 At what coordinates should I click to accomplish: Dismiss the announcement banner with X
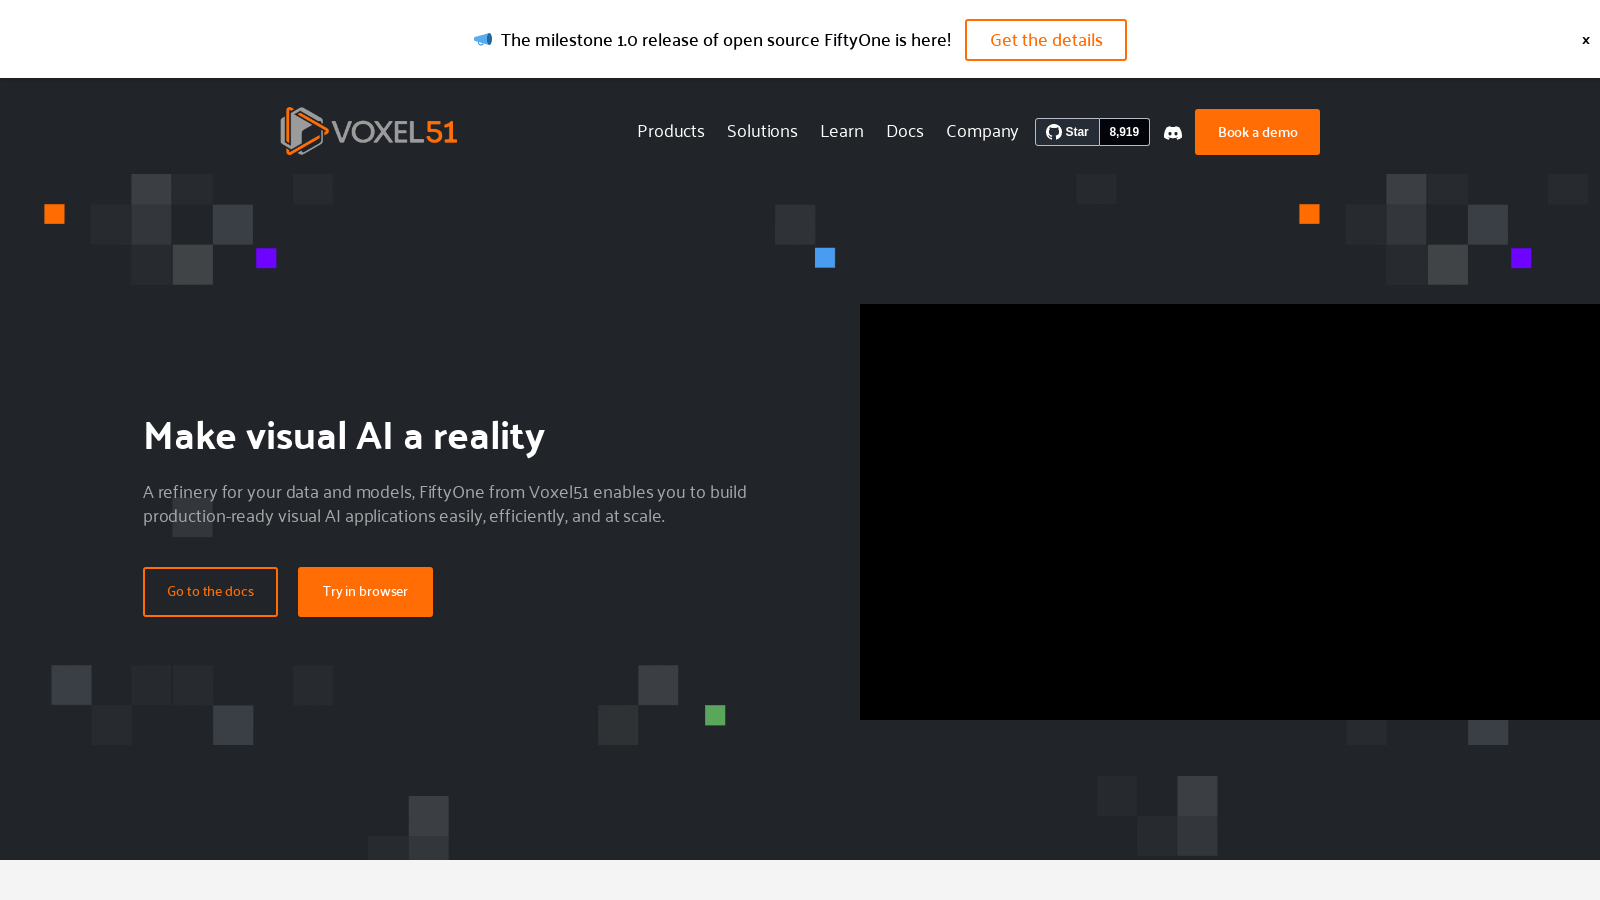pos(1585,40)
